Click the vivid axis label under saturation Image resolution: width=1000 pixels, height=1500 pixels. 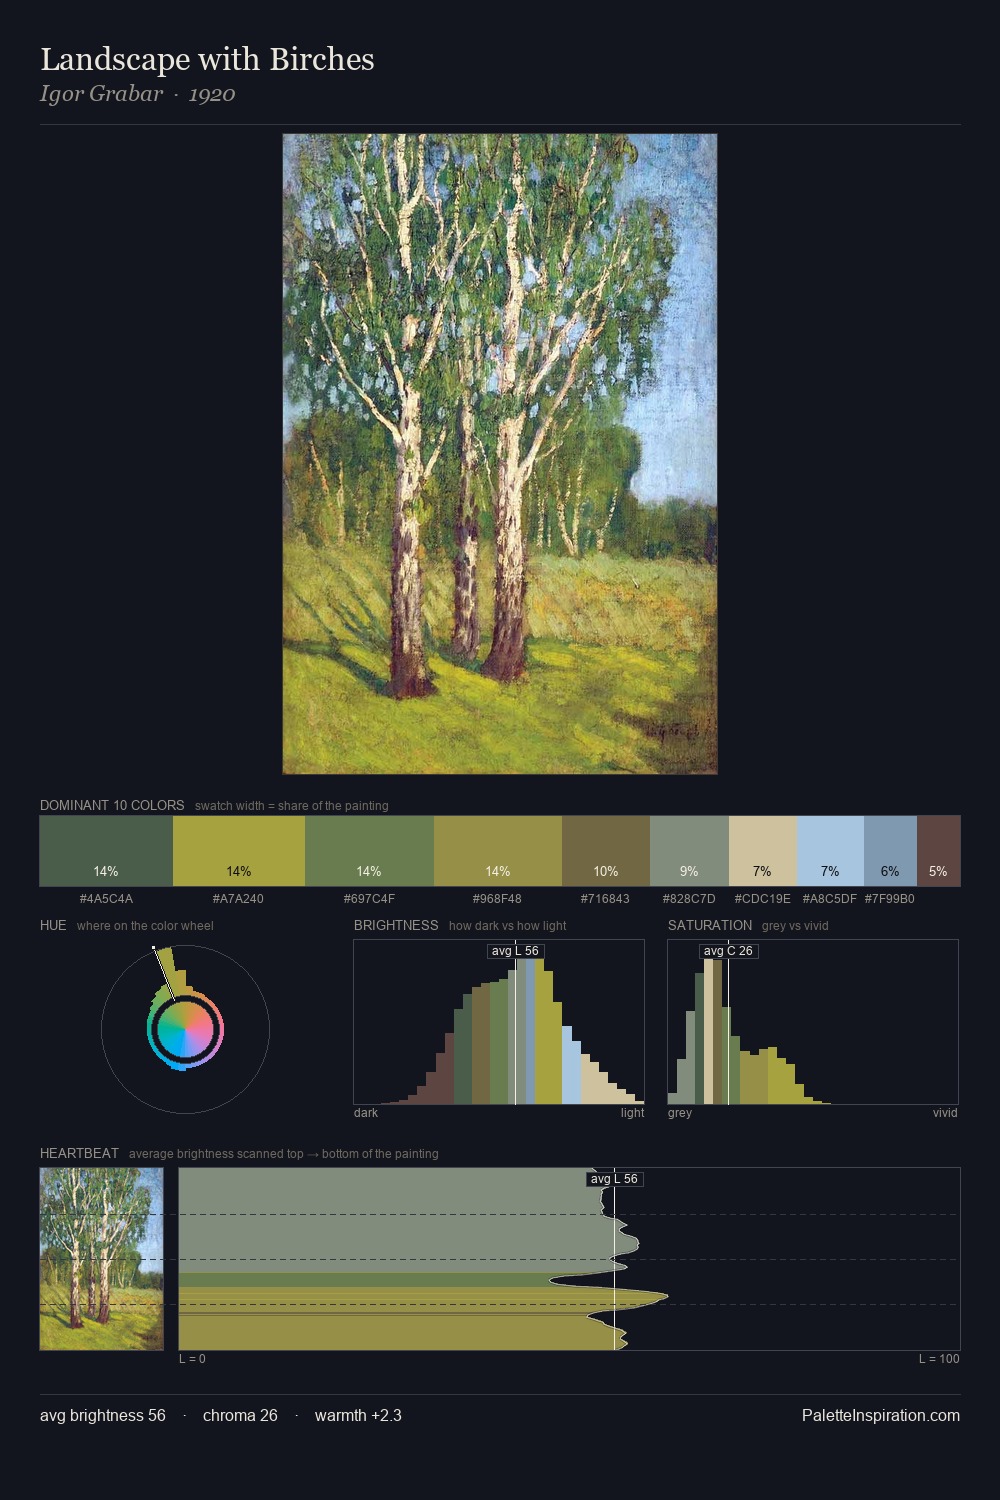945,1113
